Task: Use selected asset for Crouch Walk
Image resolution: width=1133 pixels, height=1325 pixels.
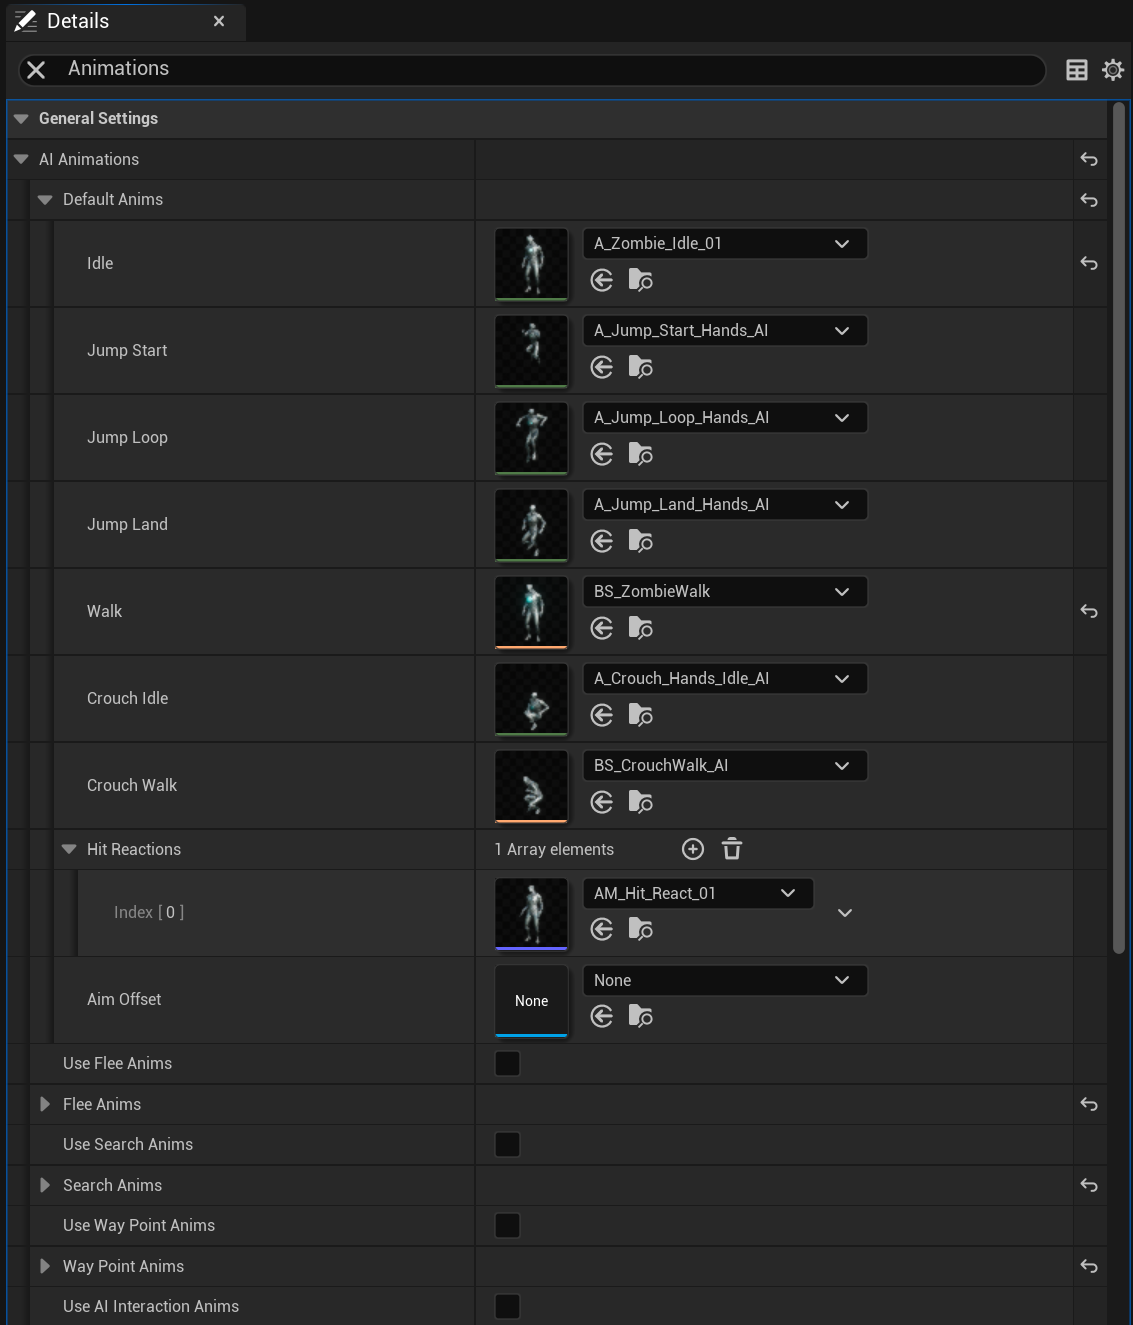Action: 602,802
